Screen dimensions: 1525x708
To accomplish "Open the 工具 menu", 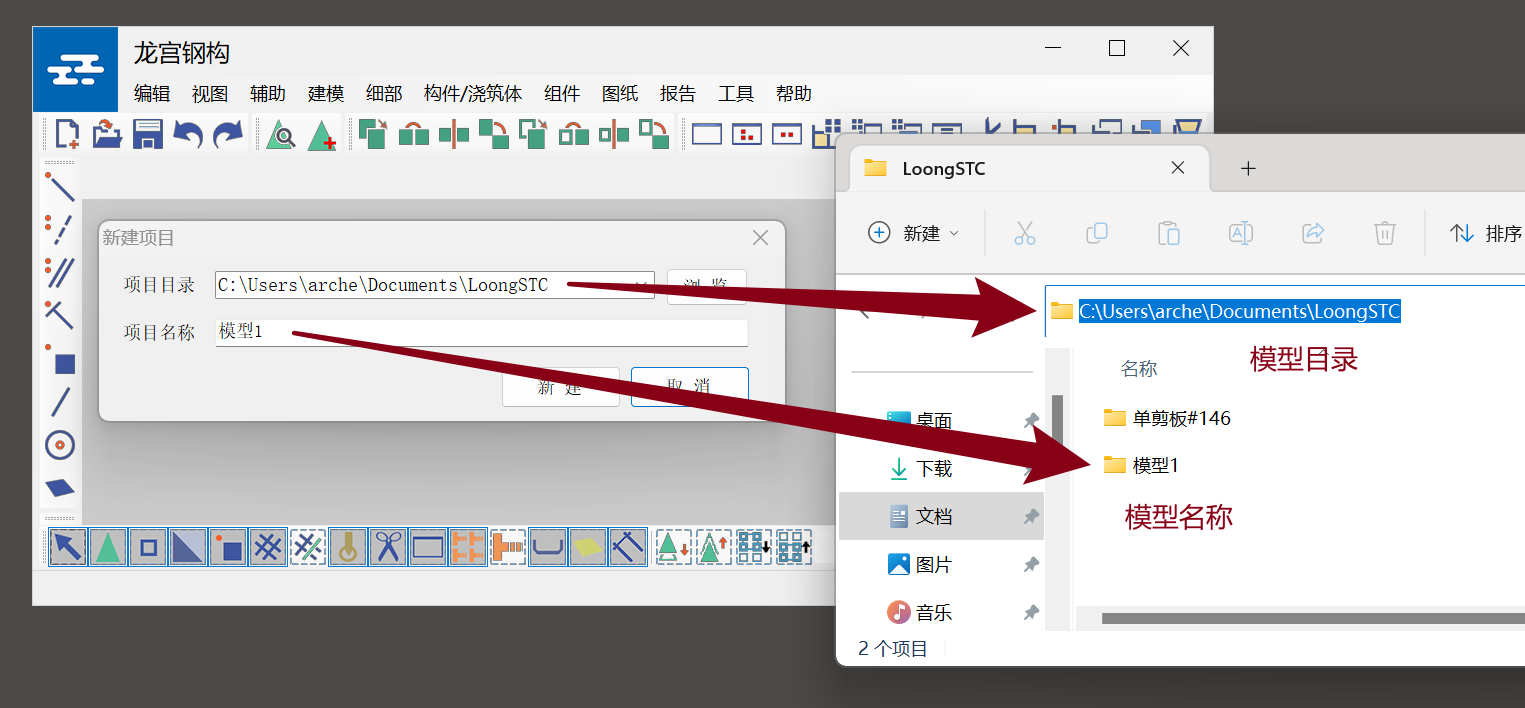I will pyautogui.click(x=736, y=94).
